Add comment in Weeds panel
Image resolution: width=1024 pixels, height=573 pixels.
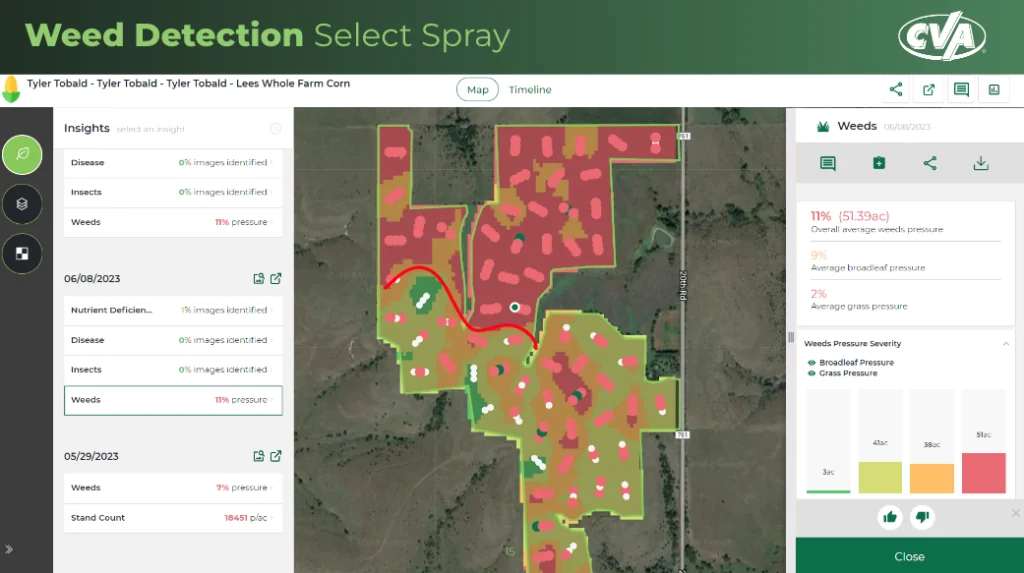click(827, 163)
